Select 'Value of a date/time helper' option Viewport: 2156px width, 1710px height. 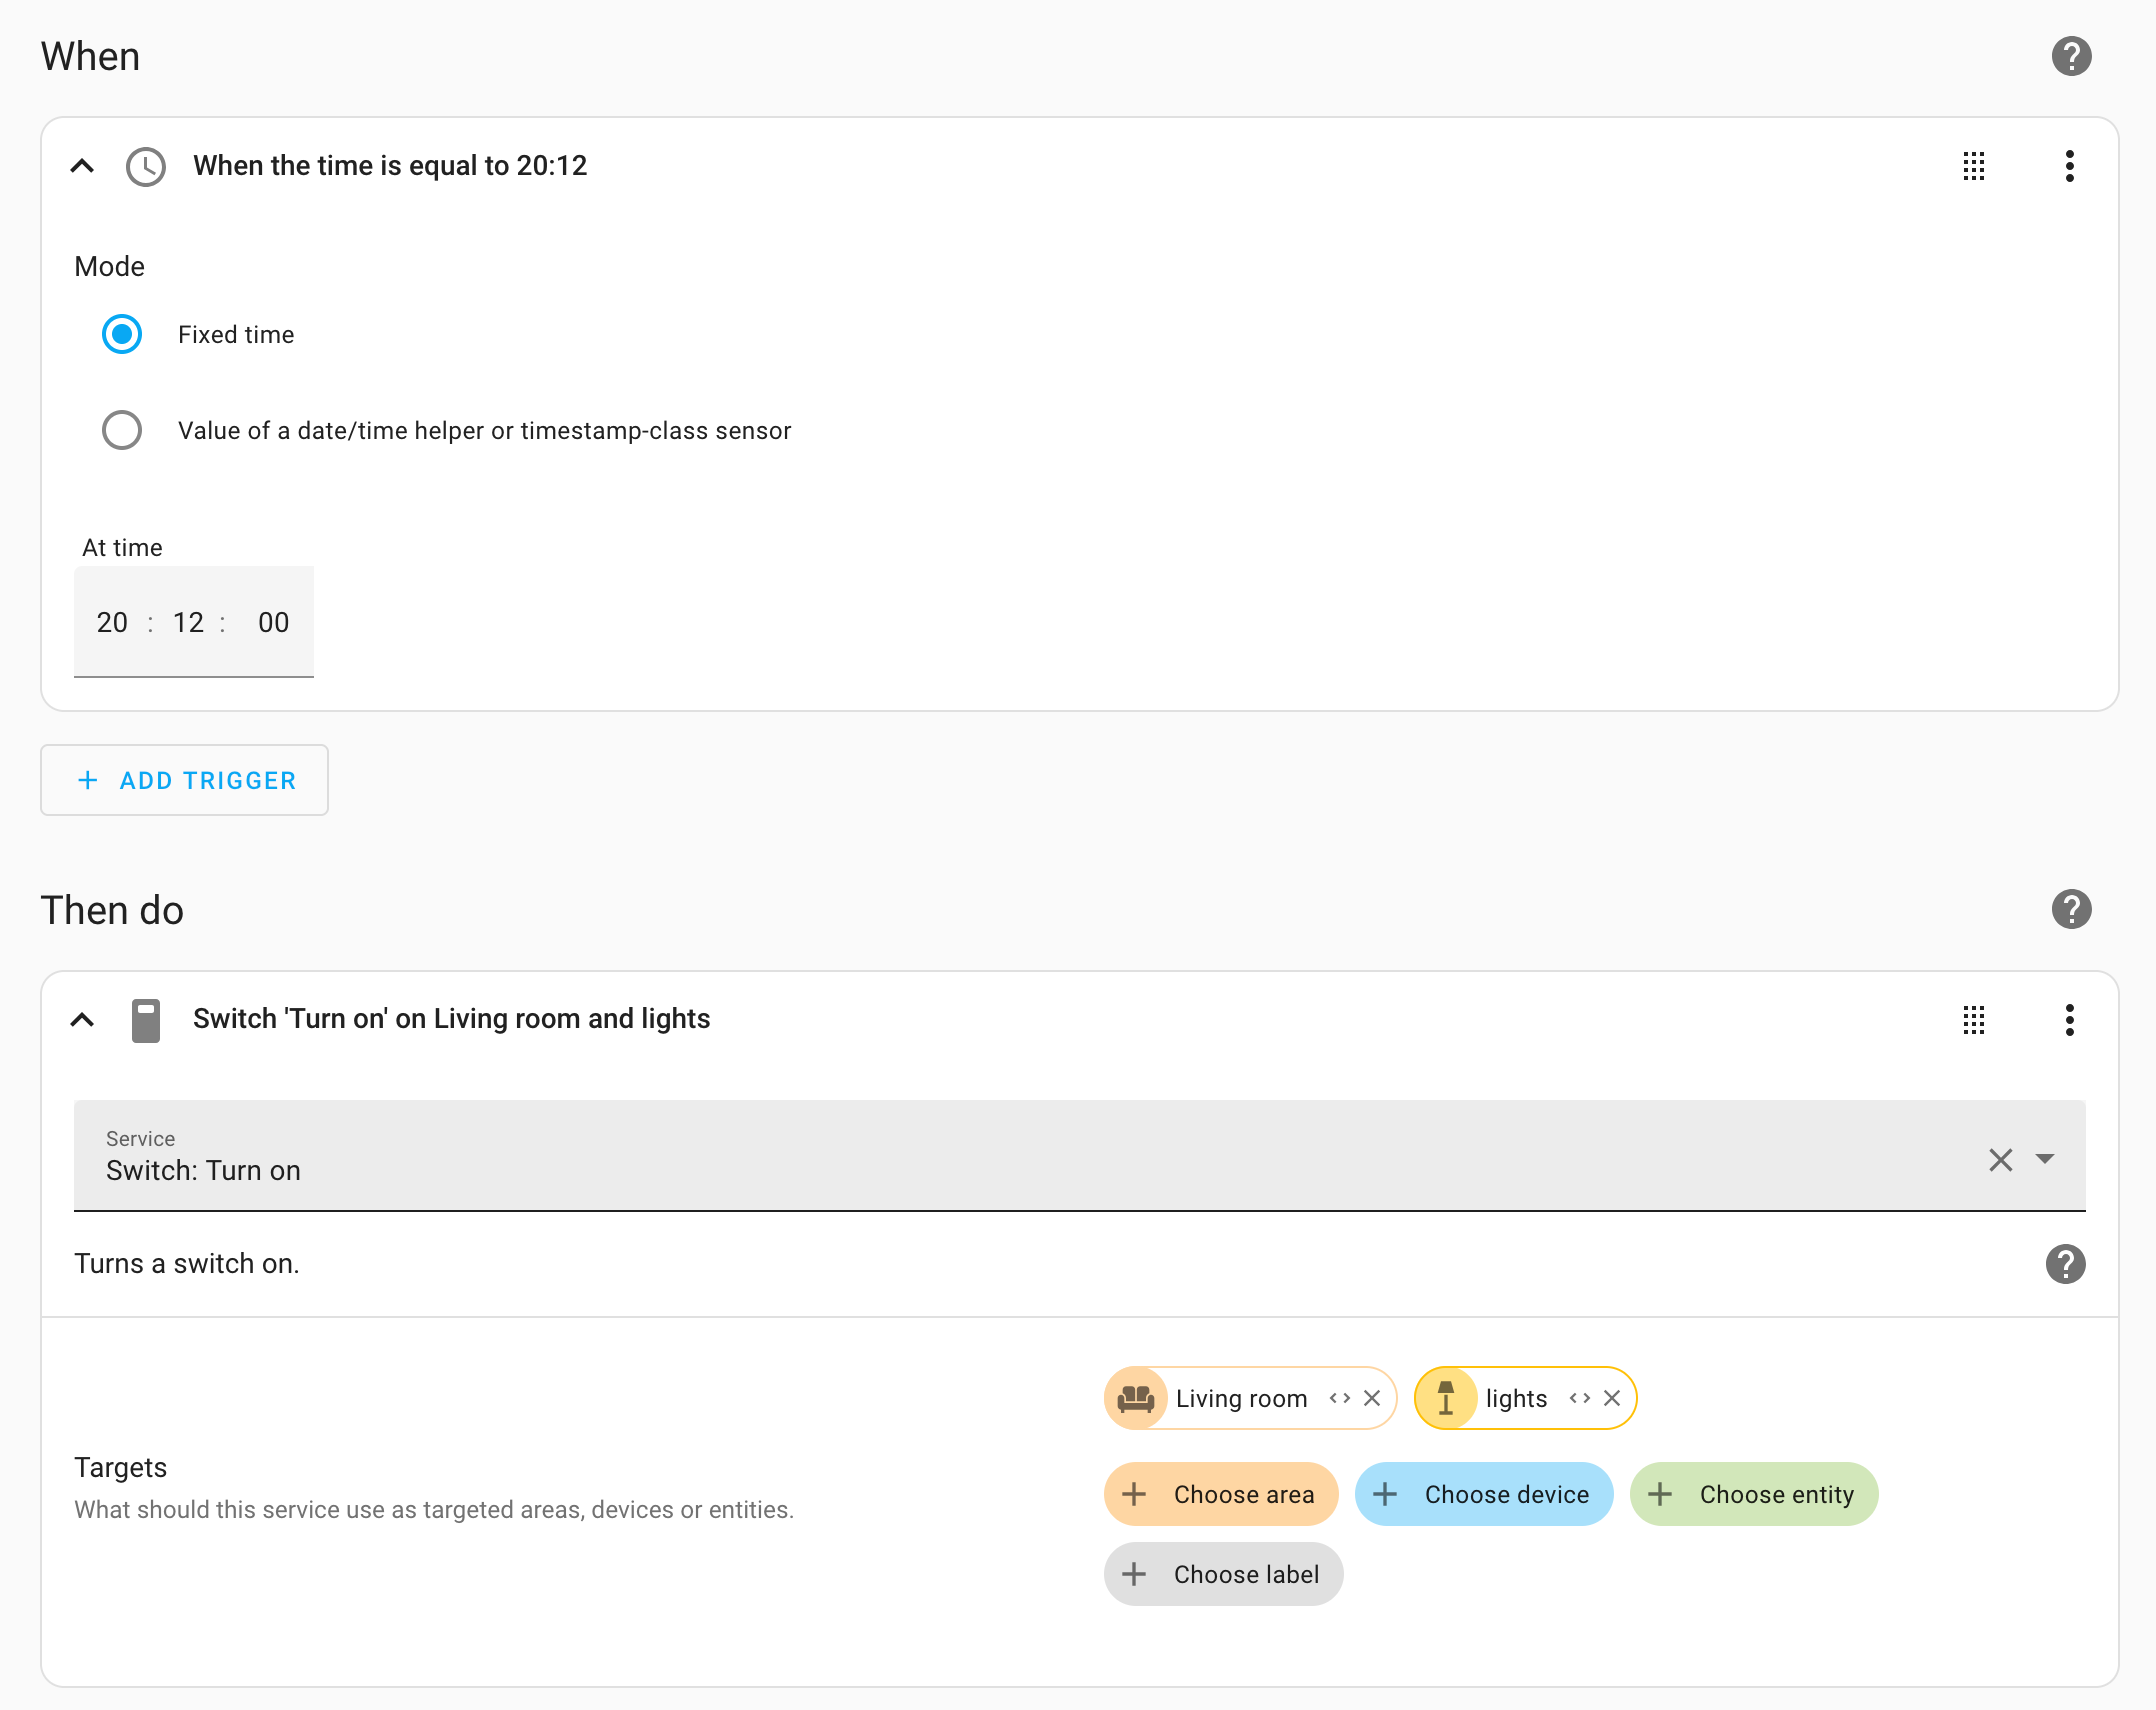(x=121, y=429)
